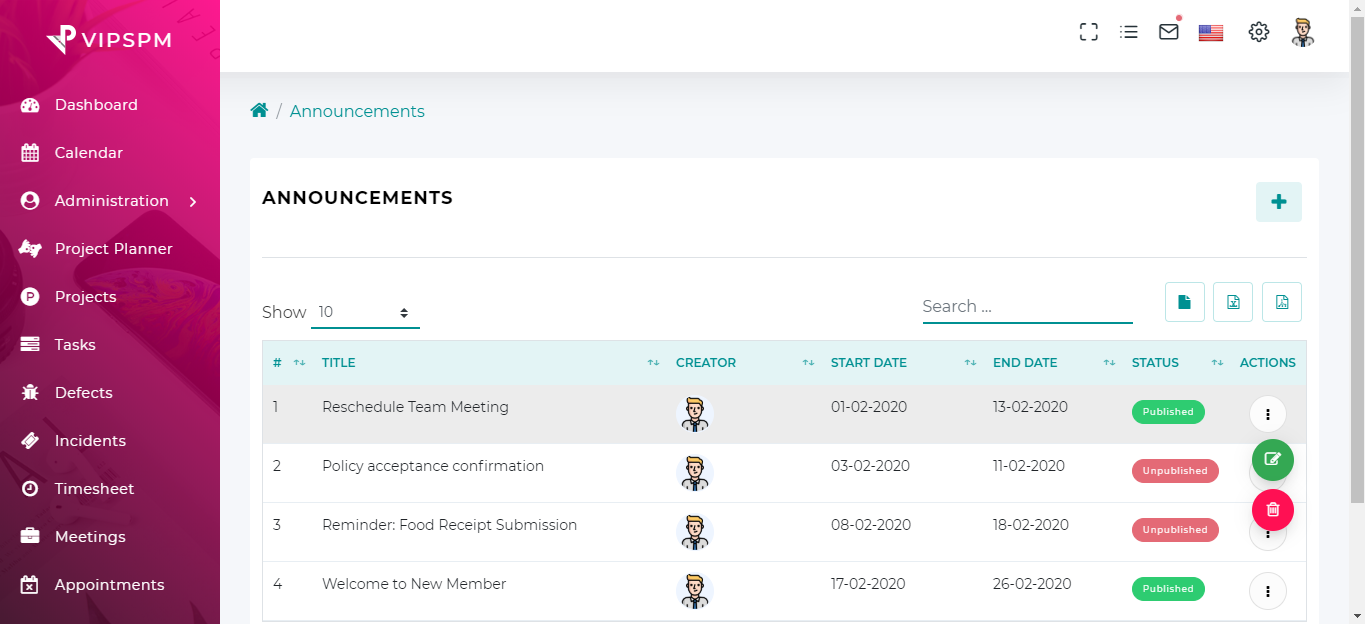
Task: Open the Announcements breadcrumb link
Action: pyautogui.click(x=357, y=111)
